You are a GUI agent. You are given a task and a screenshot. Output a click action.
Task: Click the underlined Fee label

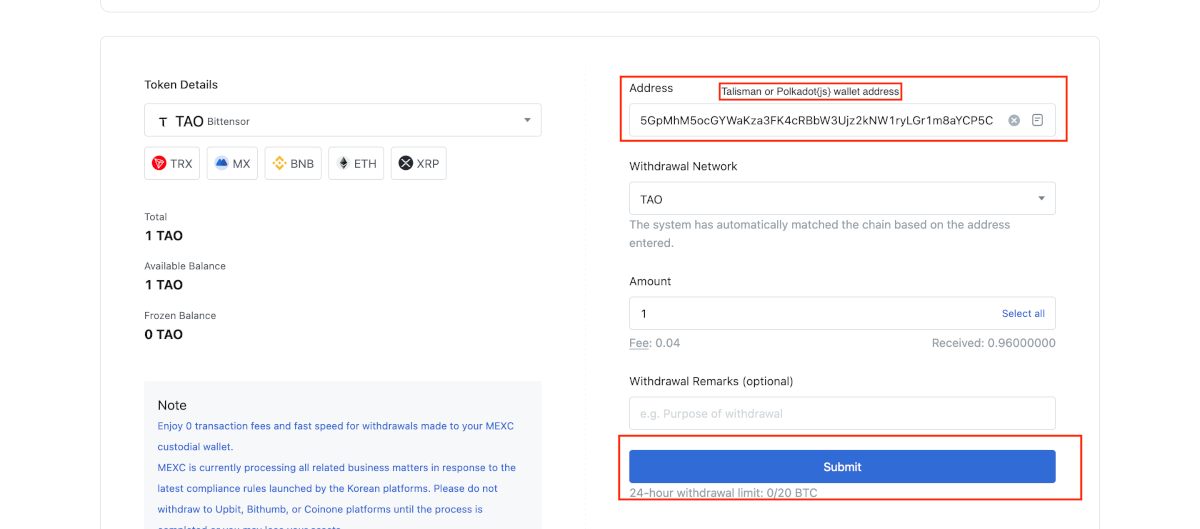[639, 343]
